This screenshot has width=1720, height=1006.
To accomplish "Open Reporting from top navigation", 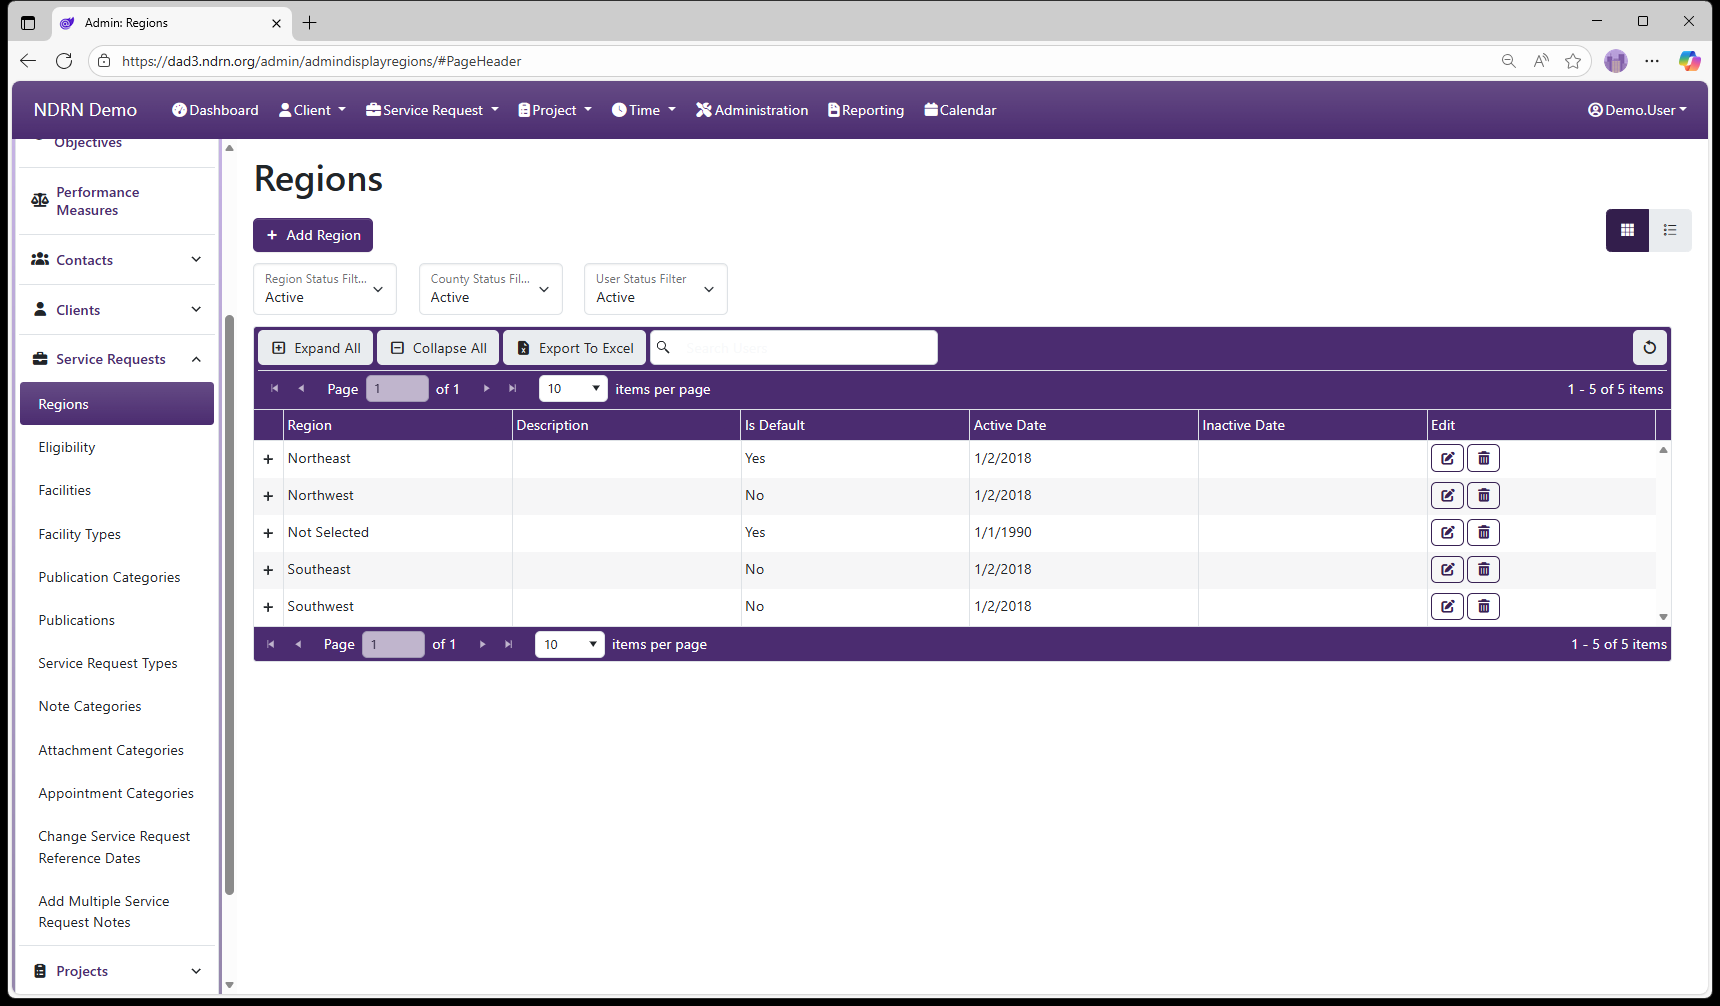I will (866, 110).
